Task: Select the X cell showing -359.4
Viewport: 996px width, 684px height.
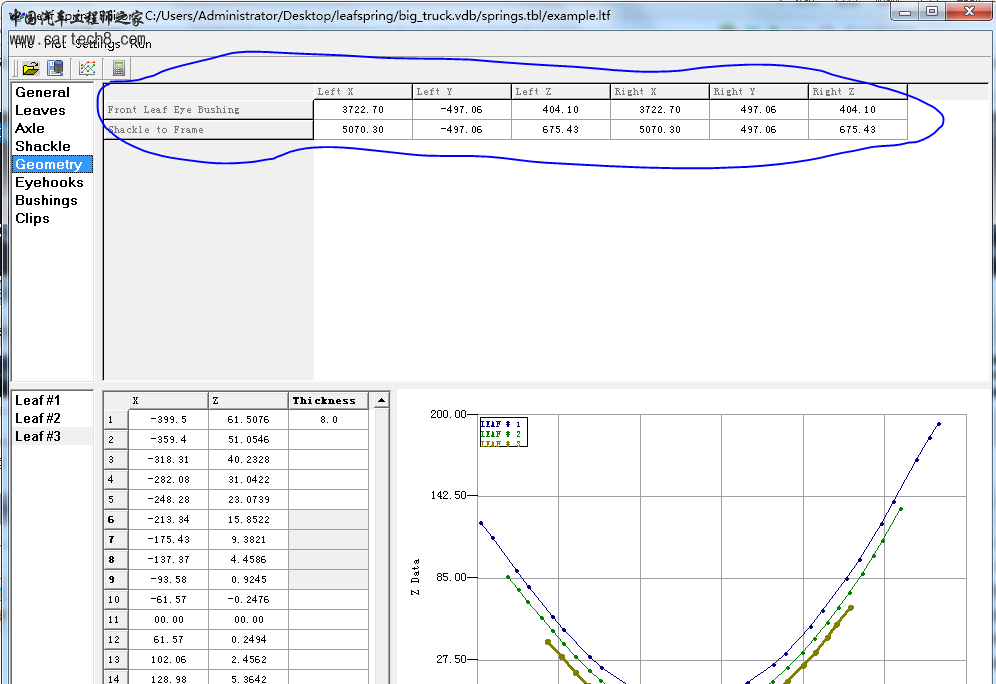Action: click(168, 439)
